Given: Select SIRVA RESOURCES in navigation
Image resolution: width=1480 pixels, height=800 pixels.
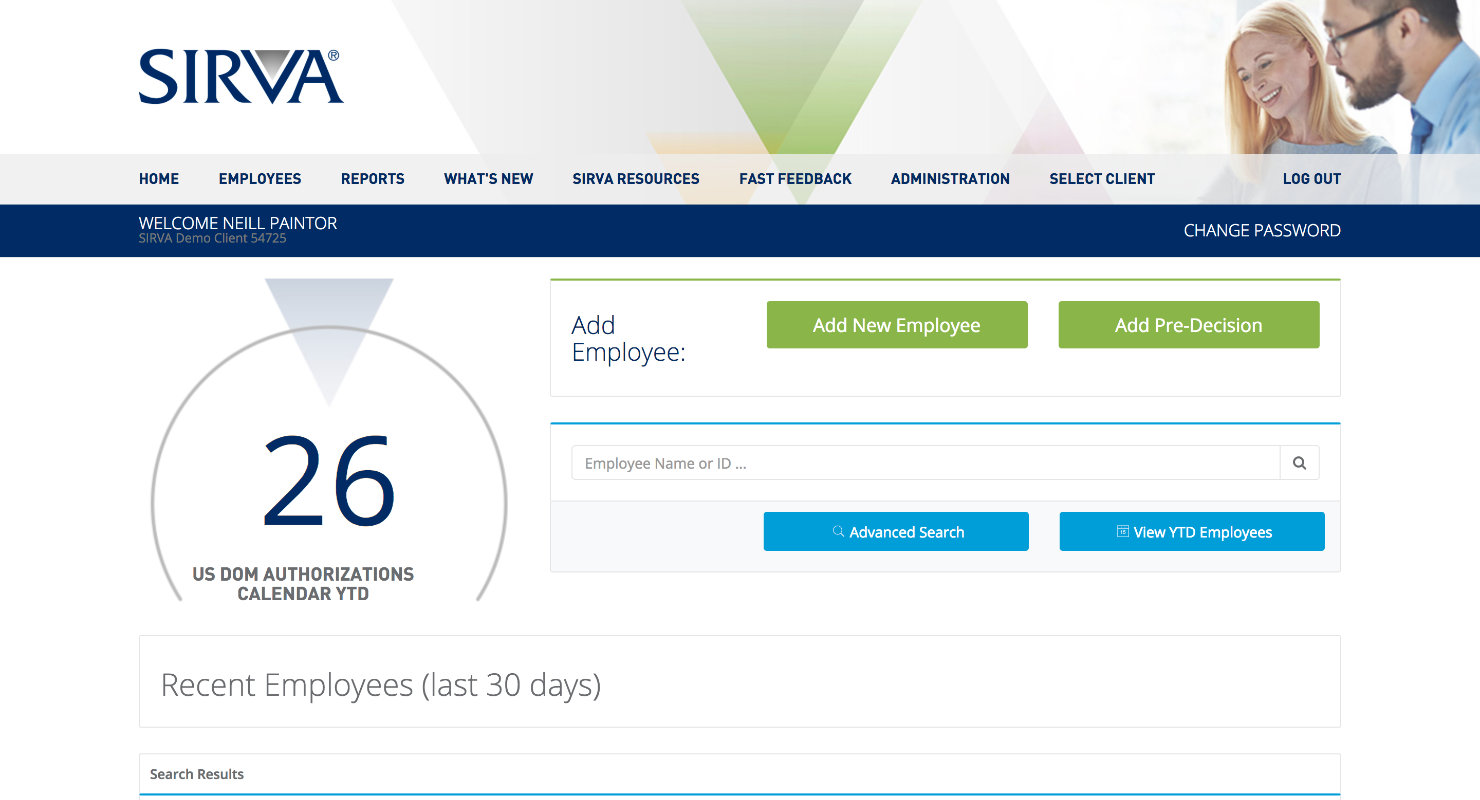Looking at the screenshot, I should [x=636, y=179].
